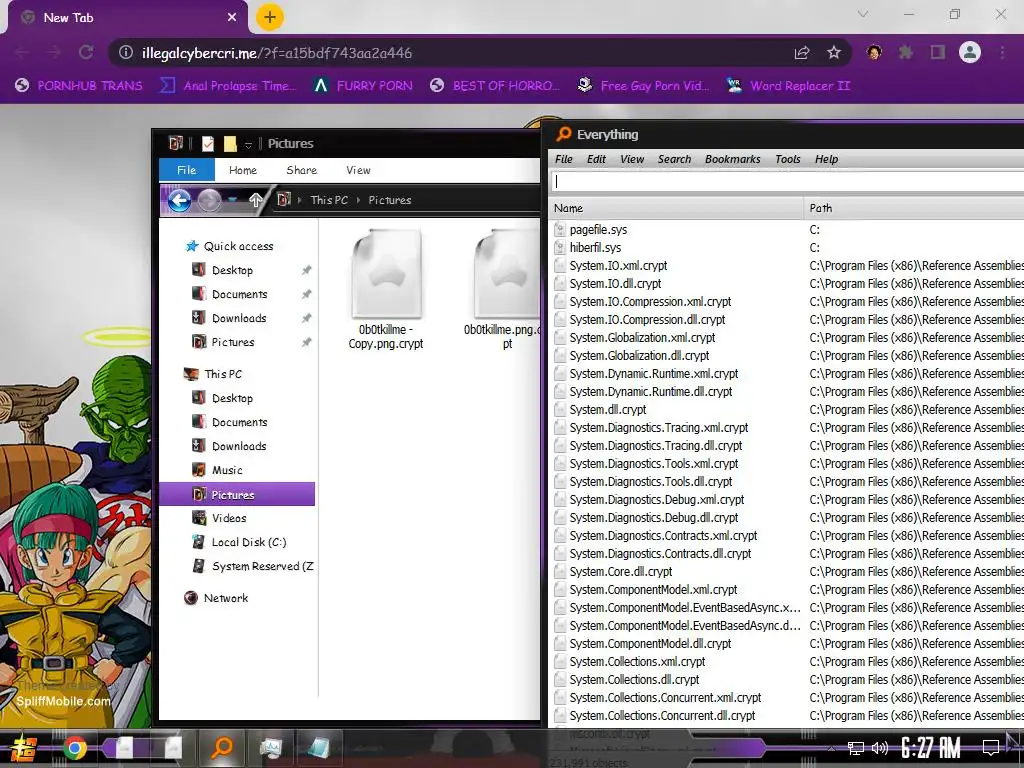Screen dimensions: 1024x768
Task: Click the browser address bar URL
Action: [277, 53]
